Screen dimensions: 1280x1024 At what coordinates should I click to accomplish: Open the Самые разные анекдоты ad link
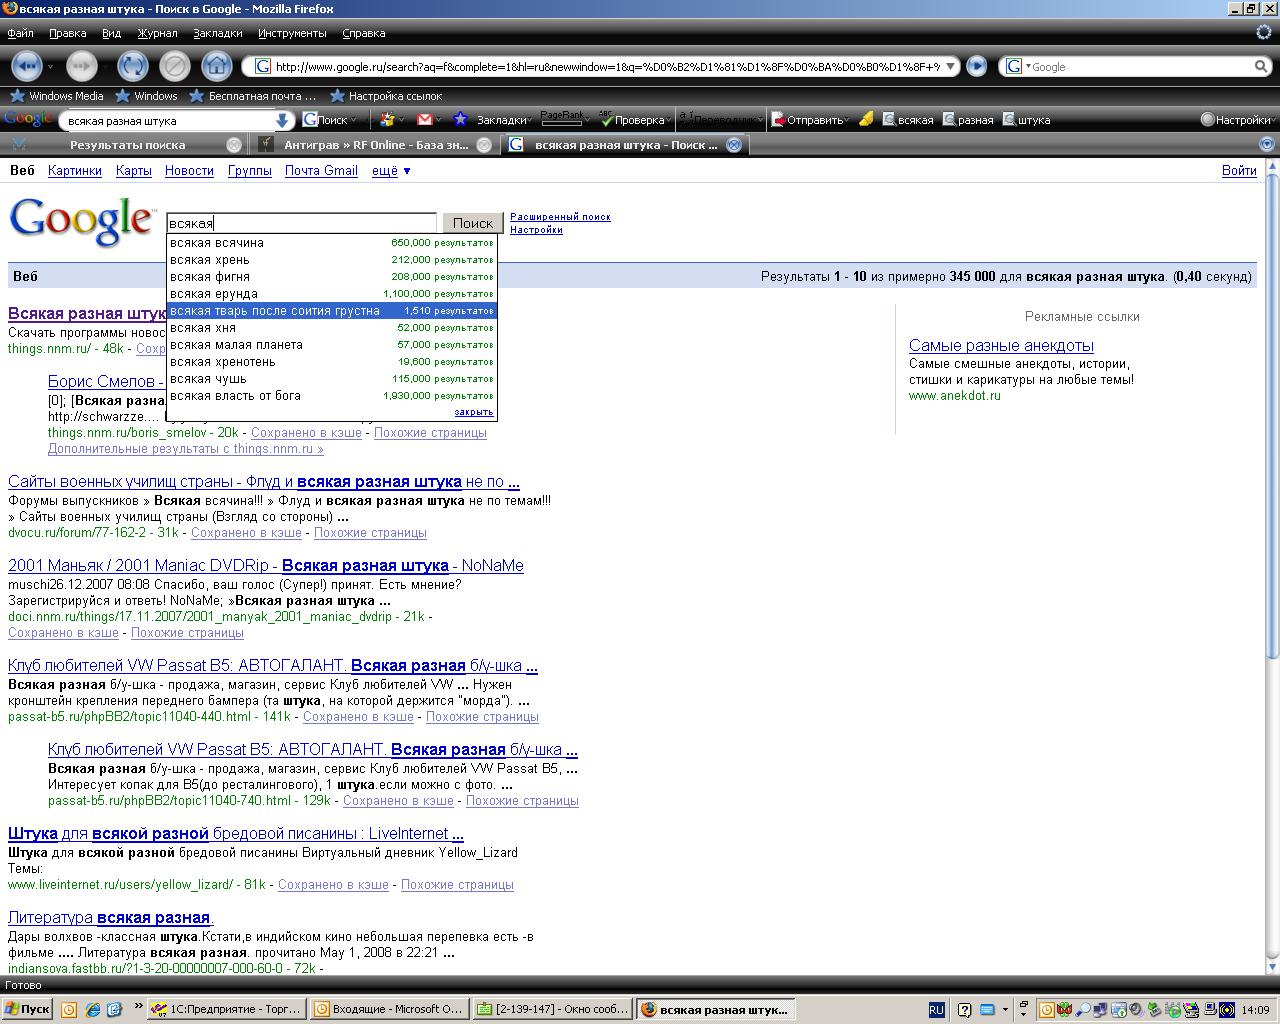pyautogui.click(x=1001, y=346)
